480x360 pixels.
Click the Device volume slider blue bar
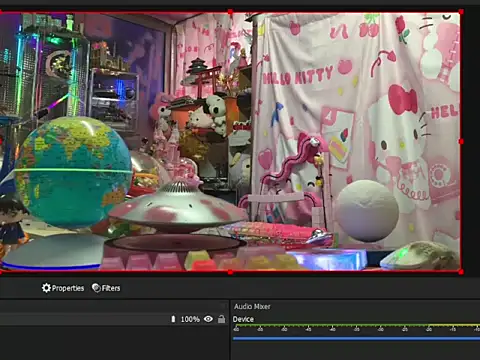(x=356, y=338)
